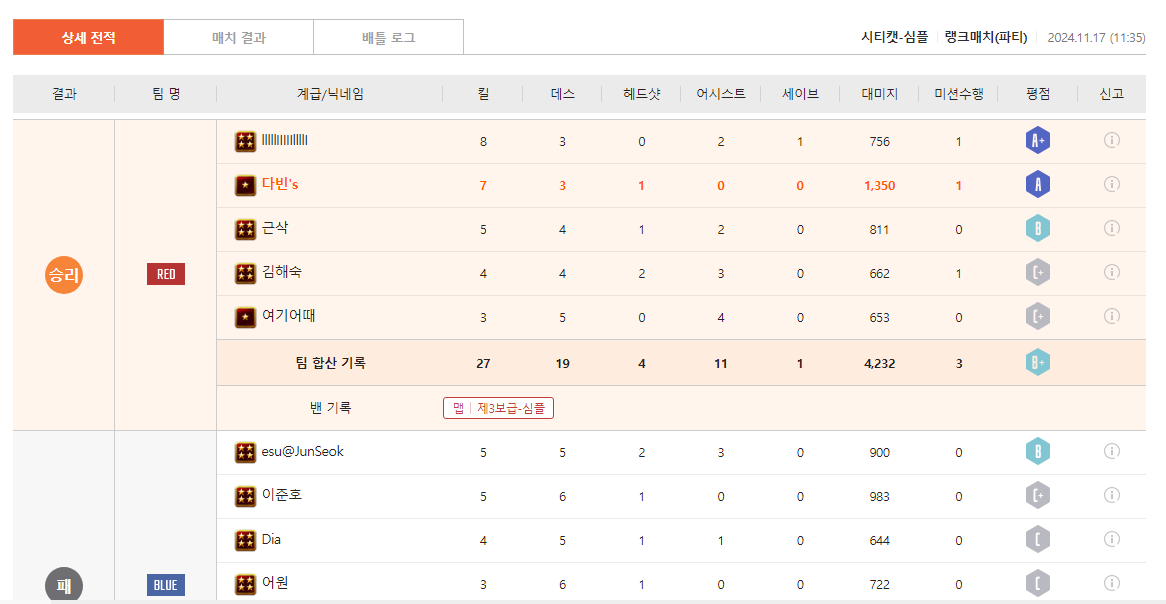The width and height of the screenshot is (1166, 604).
Task: Open the 배틀 로그 tab
Action: (388, 38)
